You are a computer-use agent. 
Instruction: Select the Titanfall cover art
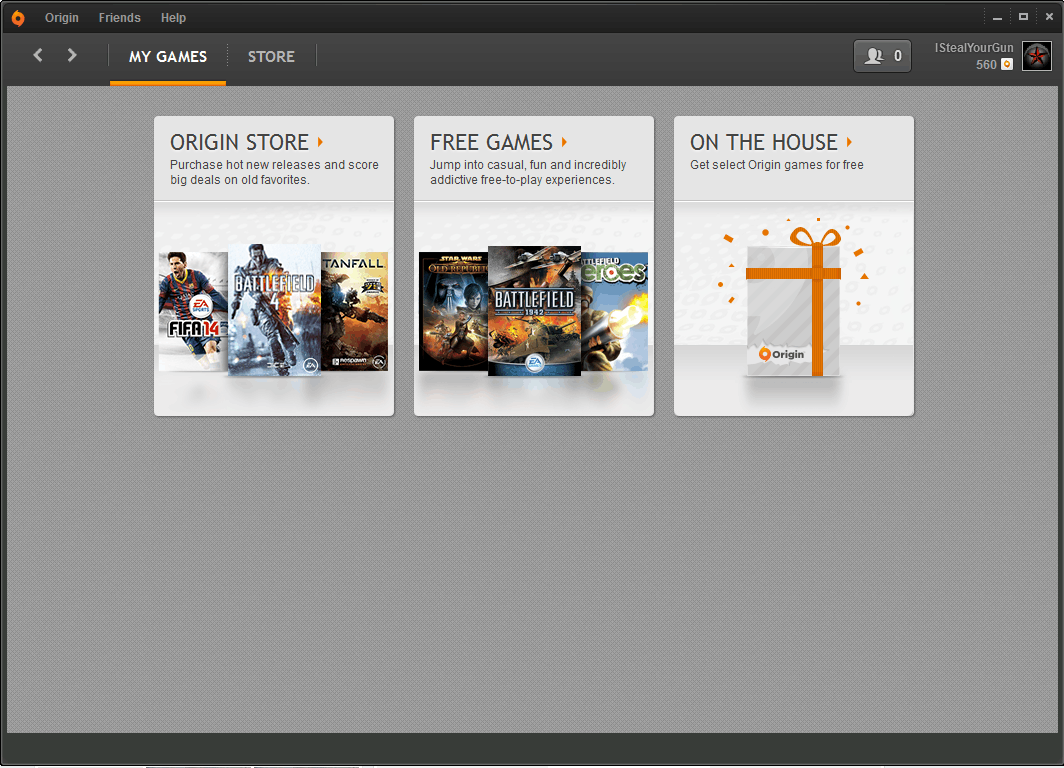(x=354, y=311)
